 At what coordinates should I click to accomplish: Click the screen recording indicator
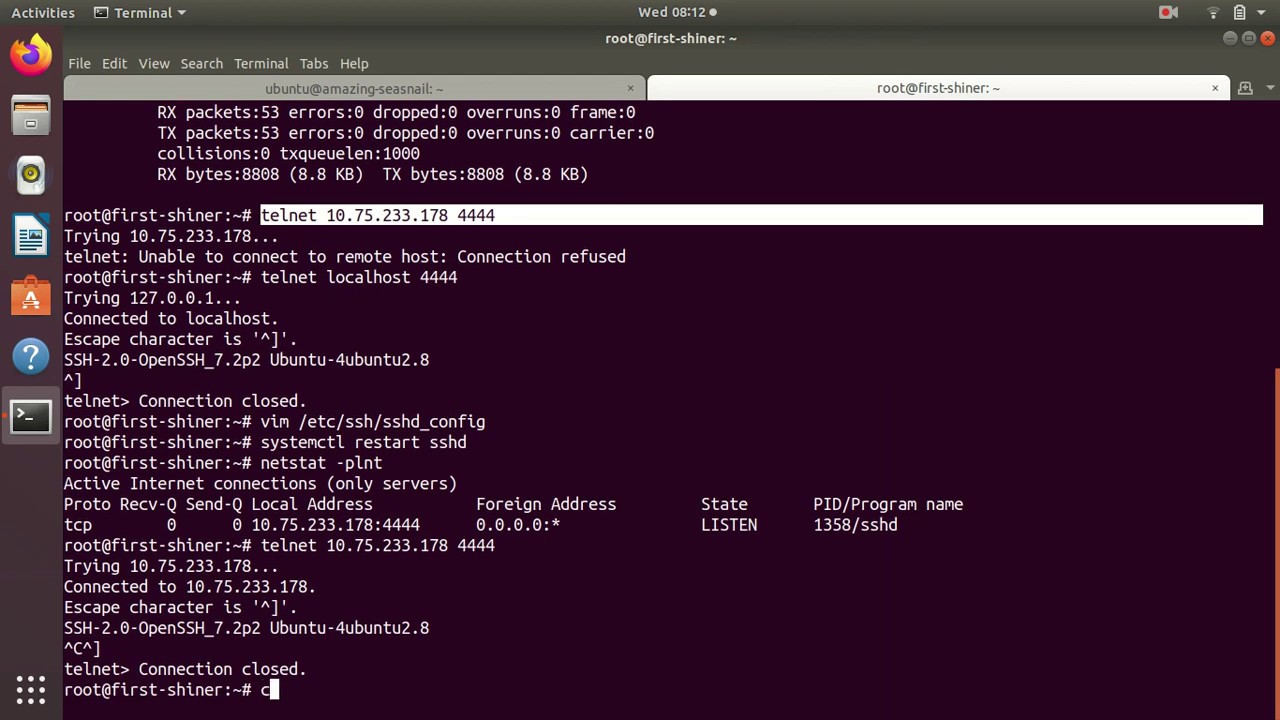coord(1168,12)
